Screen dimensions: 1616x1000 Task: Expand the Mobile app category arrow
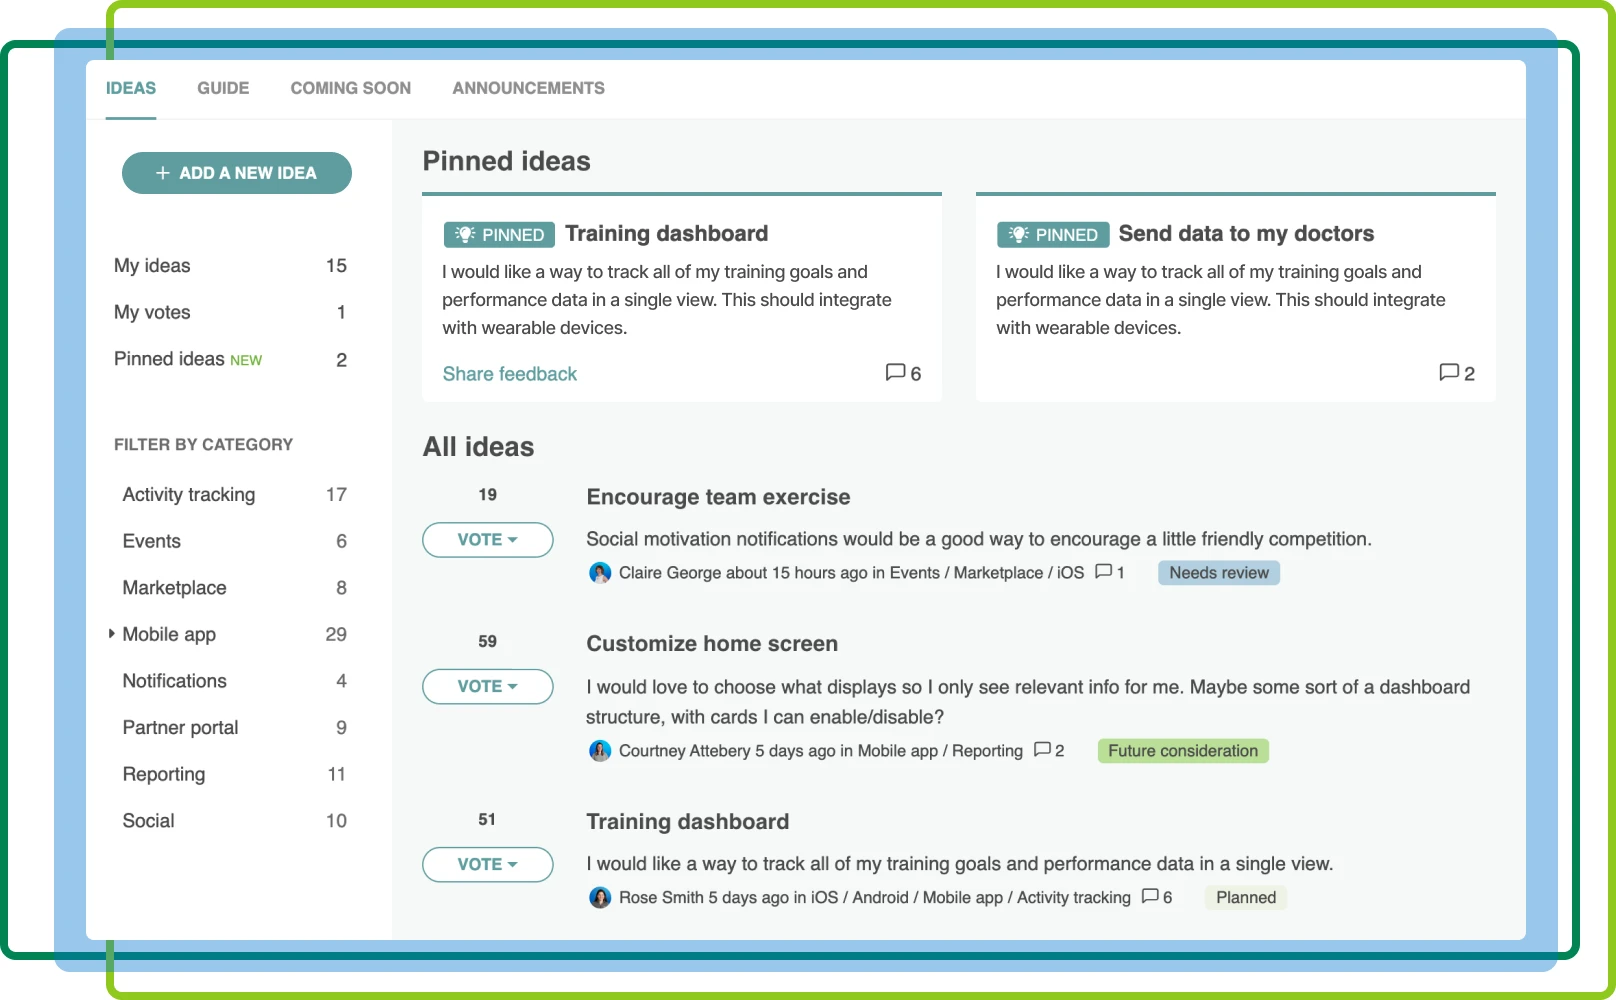(x=112, y=634)
